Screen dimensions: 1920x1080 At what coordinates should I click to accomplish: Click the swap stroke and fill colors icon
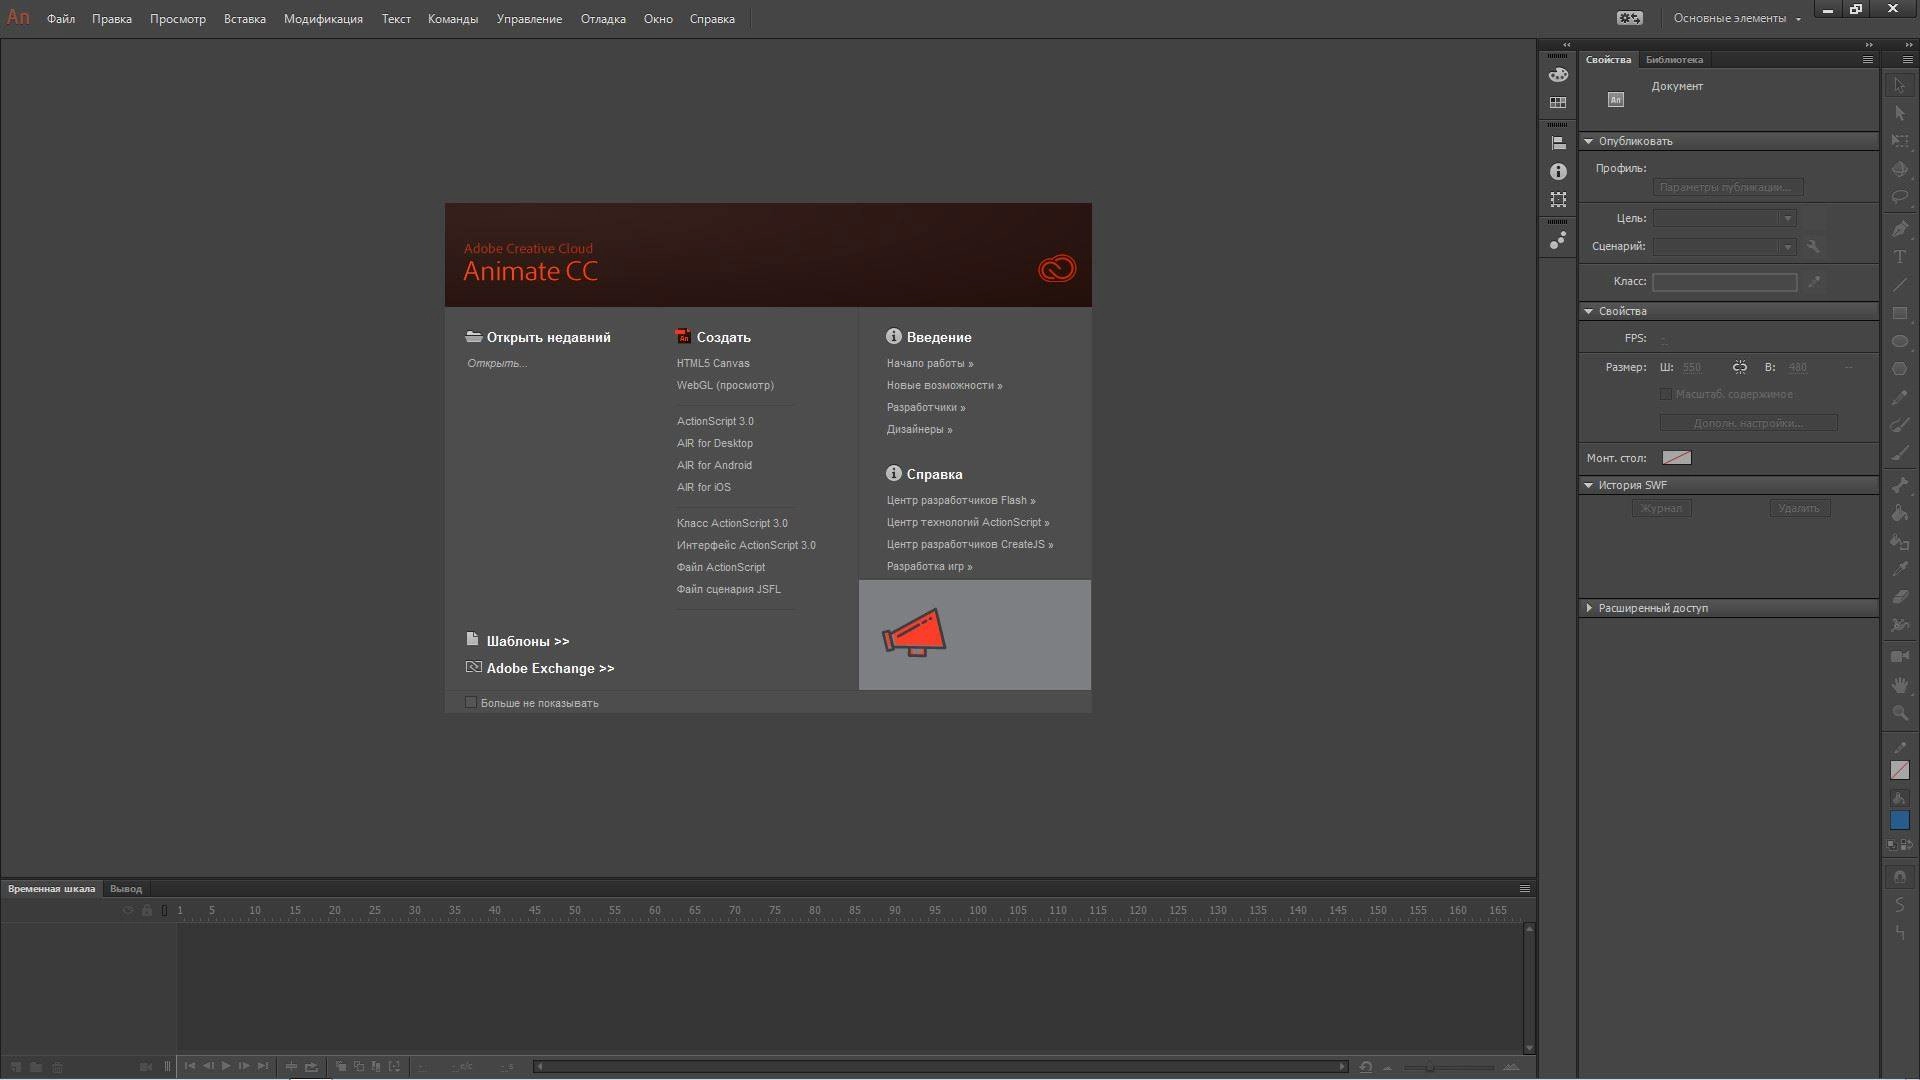pos(1907,845)
